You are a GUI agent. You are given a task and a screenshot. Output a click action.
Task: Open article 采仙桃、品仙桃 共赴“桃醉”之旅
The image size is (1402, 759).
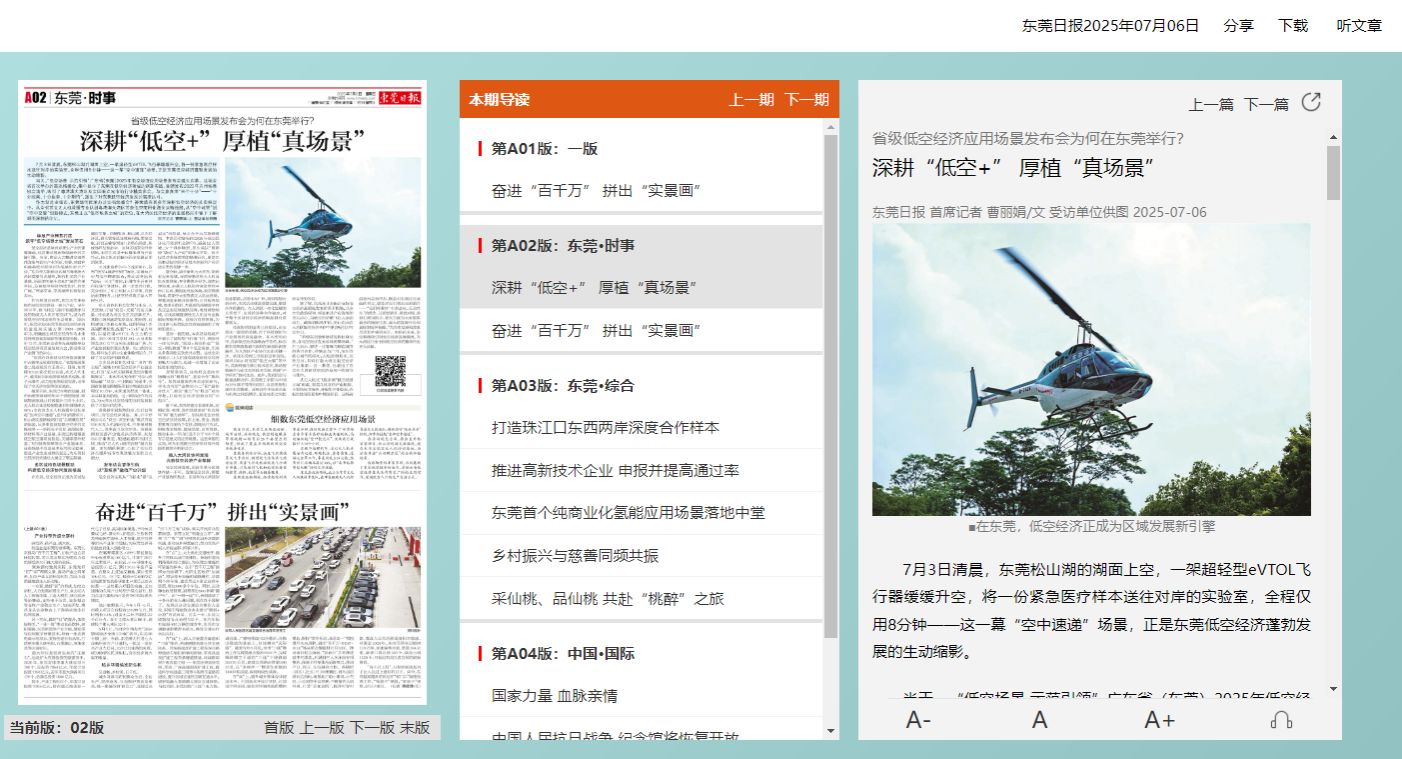point(607,599)
